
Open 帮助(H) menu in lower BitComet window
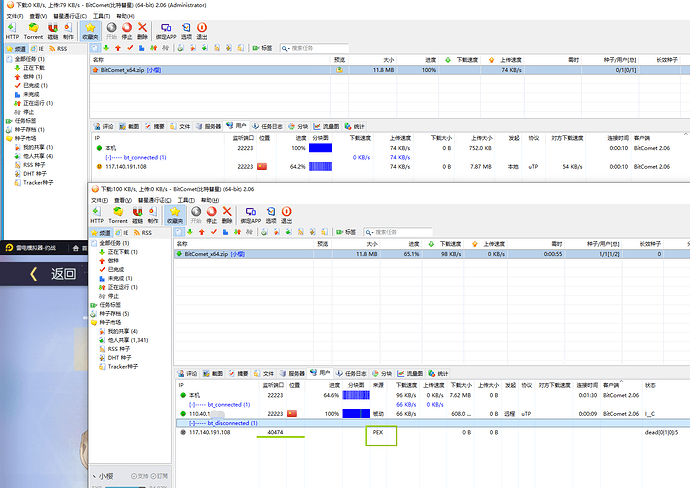click(210, 200)
